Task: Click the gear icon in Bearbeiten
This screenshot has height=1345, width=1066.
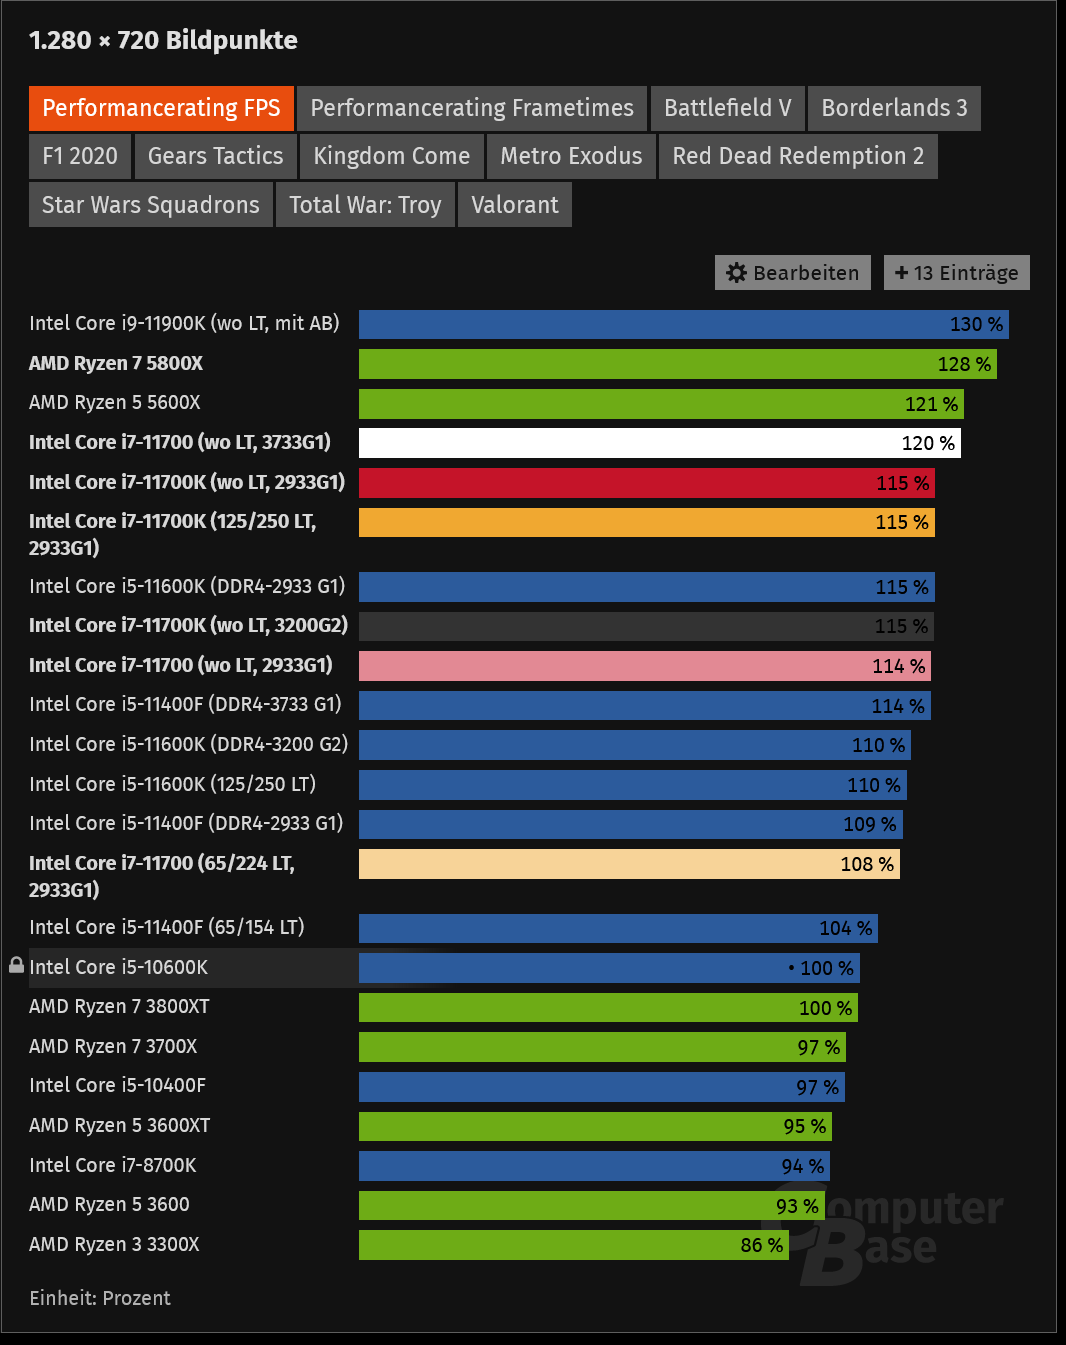Action: coord(737,273)
